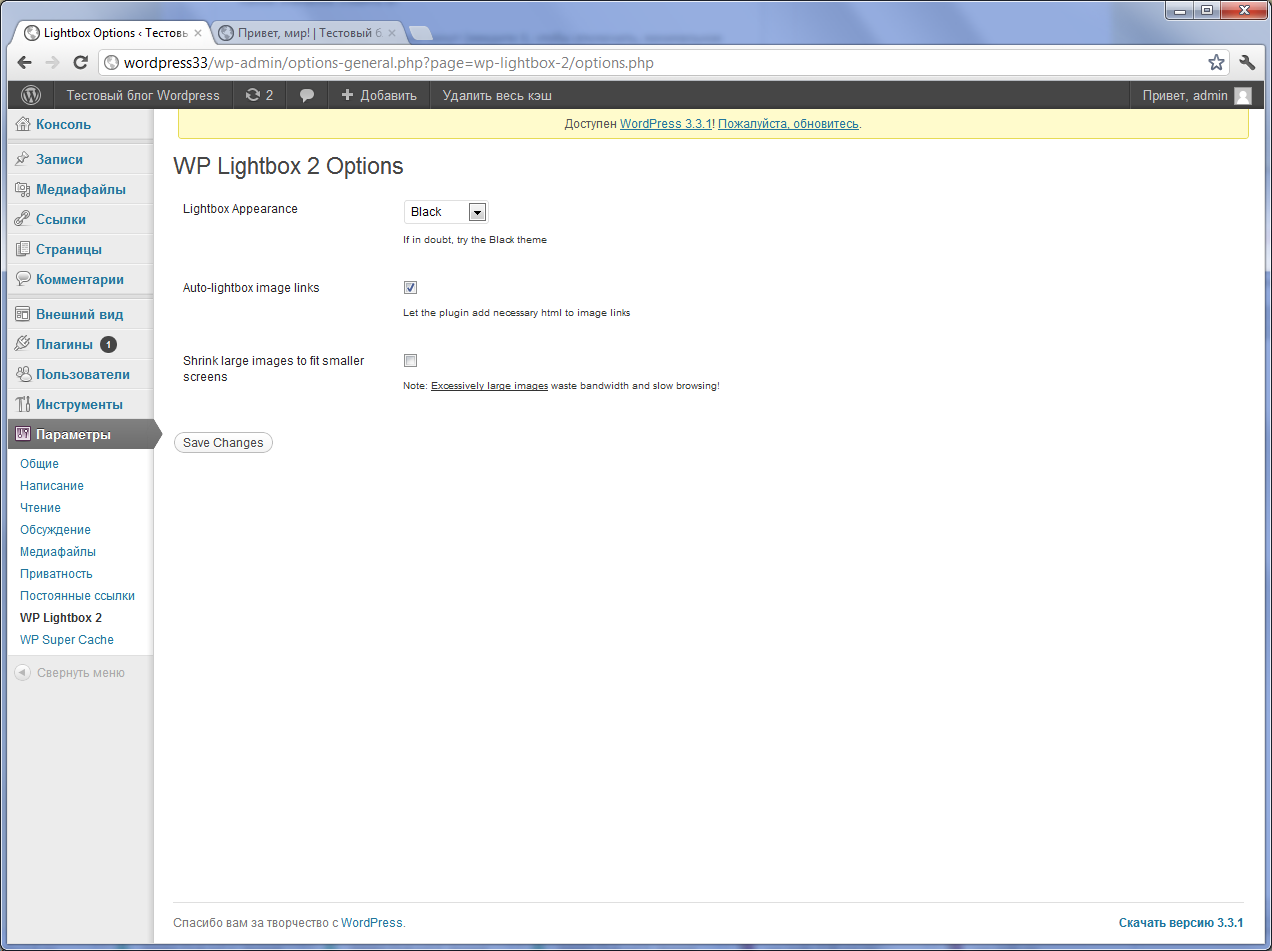Open the WP Super Cache submenu
This screenshot has width=1272, height=951.
(x=67, y=640)
